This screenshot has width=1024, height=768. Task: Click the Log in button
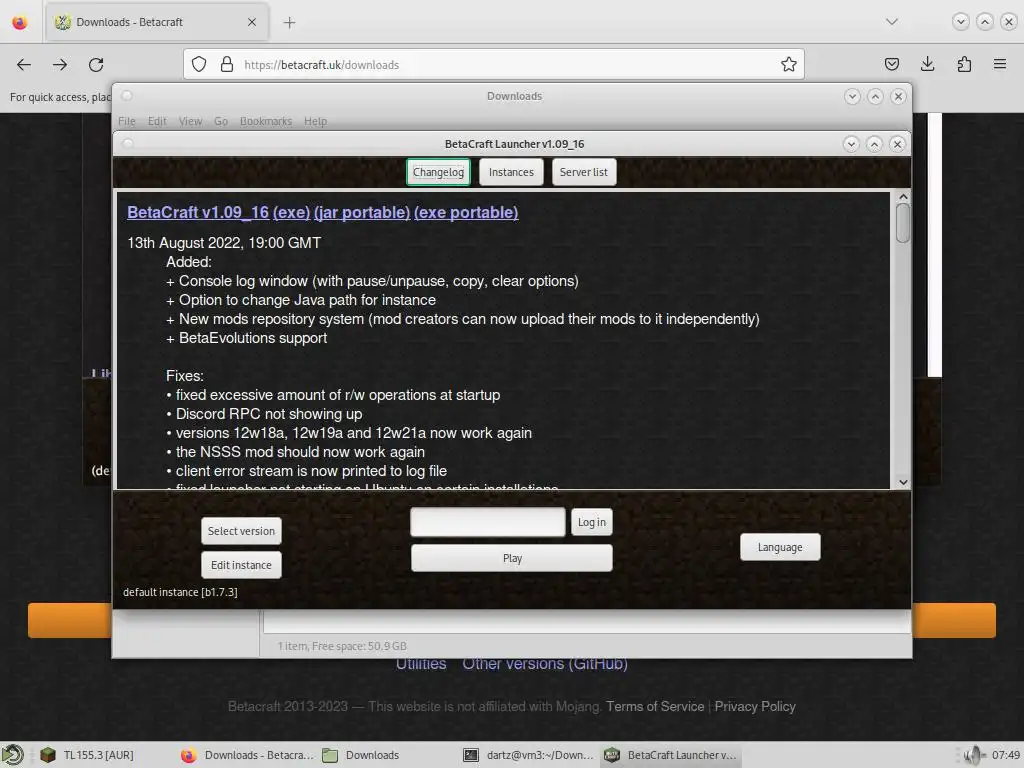(592, 522)
